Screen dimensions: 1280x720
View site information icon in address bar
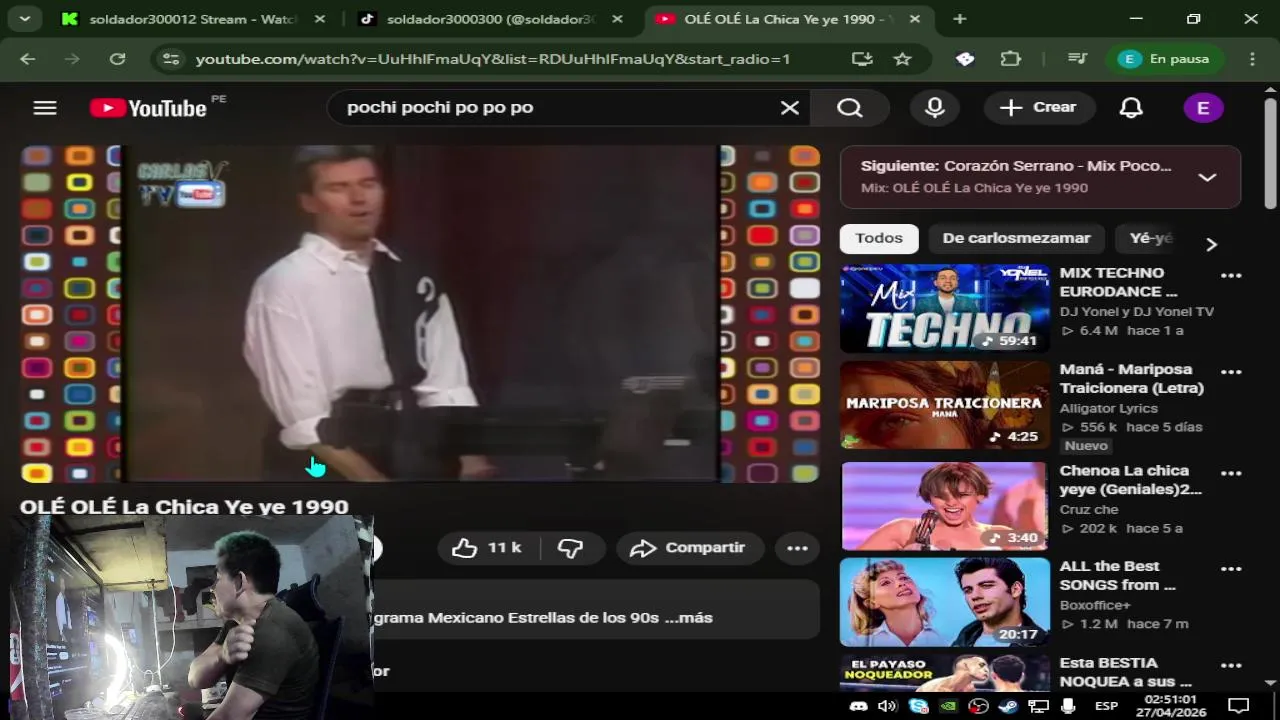pos(171,59)
